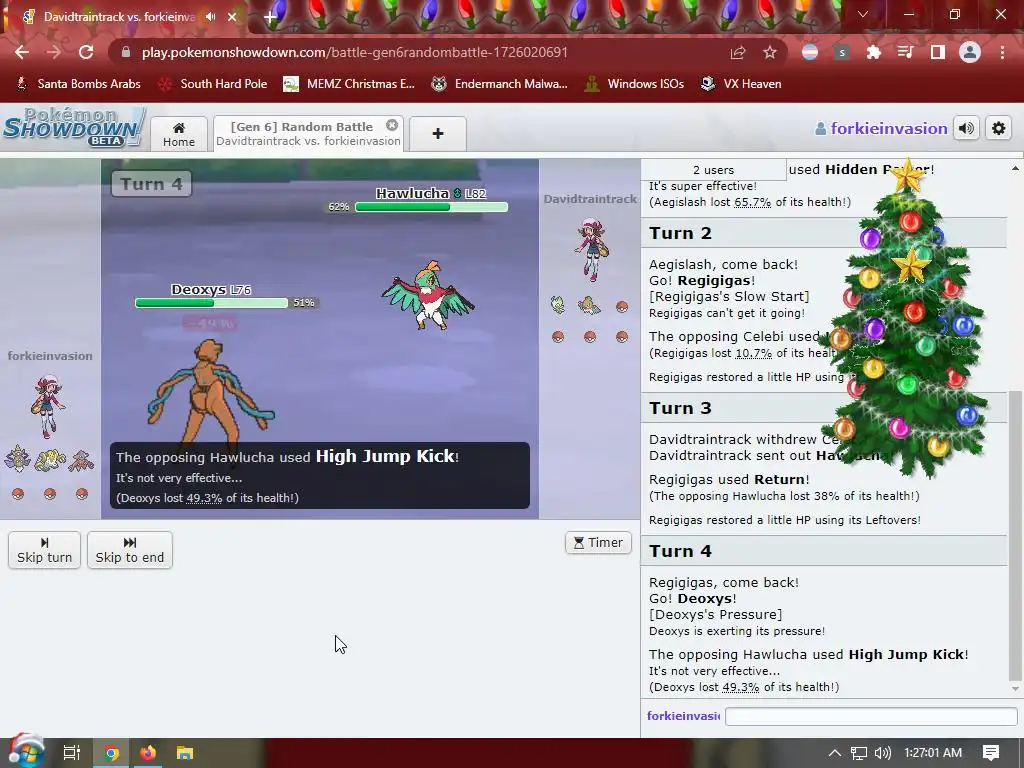Open the Santa Bombs Arabs bookmark
This screenshot has width=1024, height=768.
[x=78, y=84]
